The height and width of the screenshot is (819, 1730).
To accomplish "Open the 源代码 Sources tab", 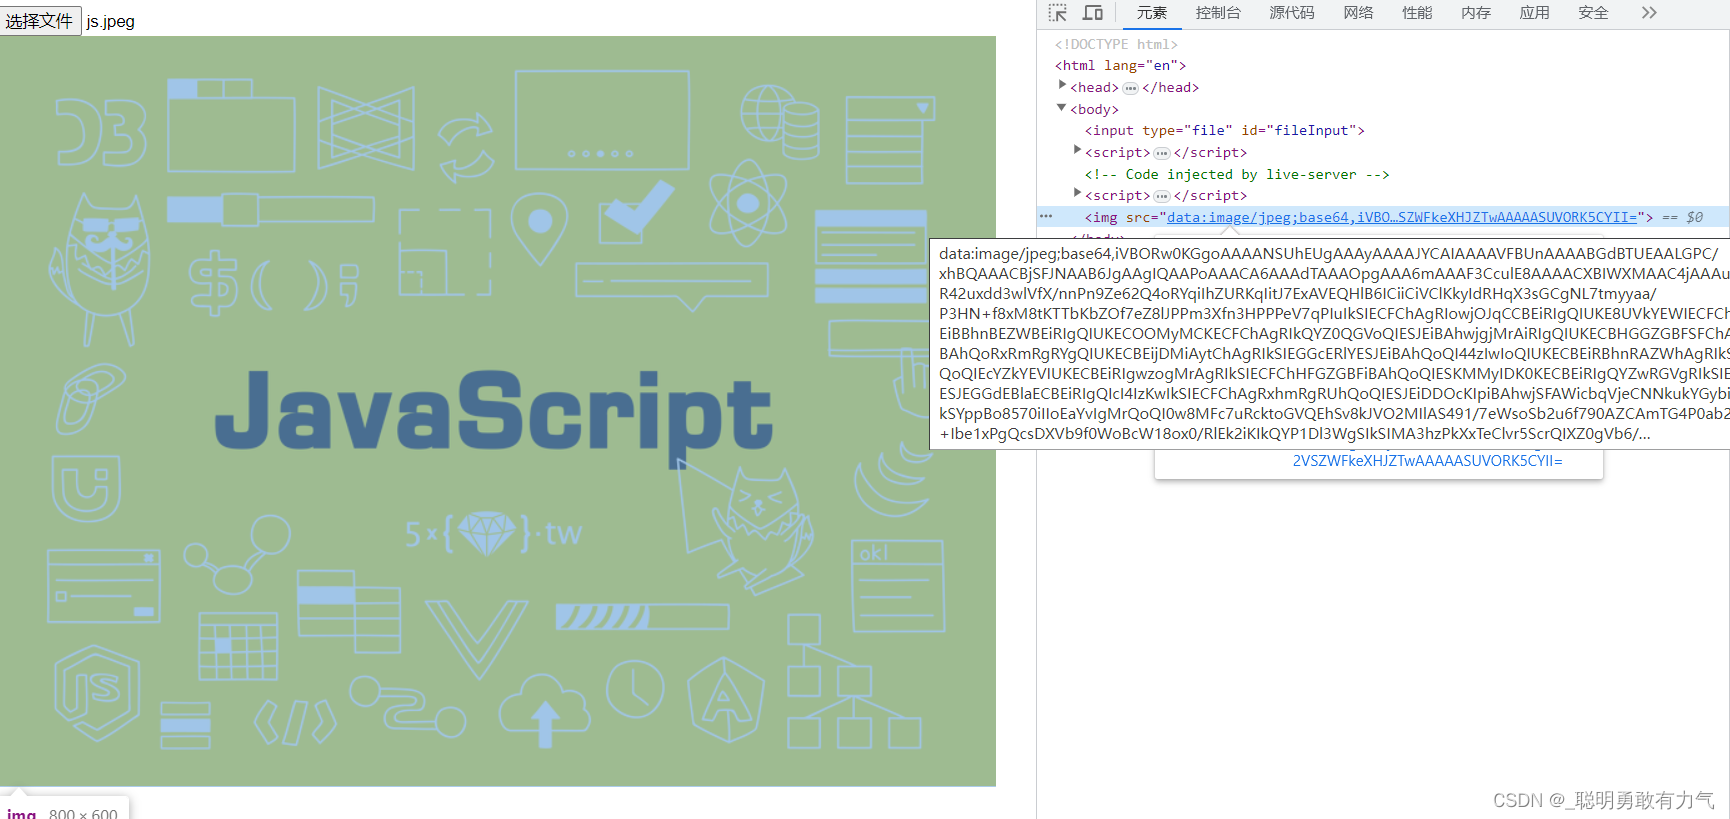I will (1292, 13).
